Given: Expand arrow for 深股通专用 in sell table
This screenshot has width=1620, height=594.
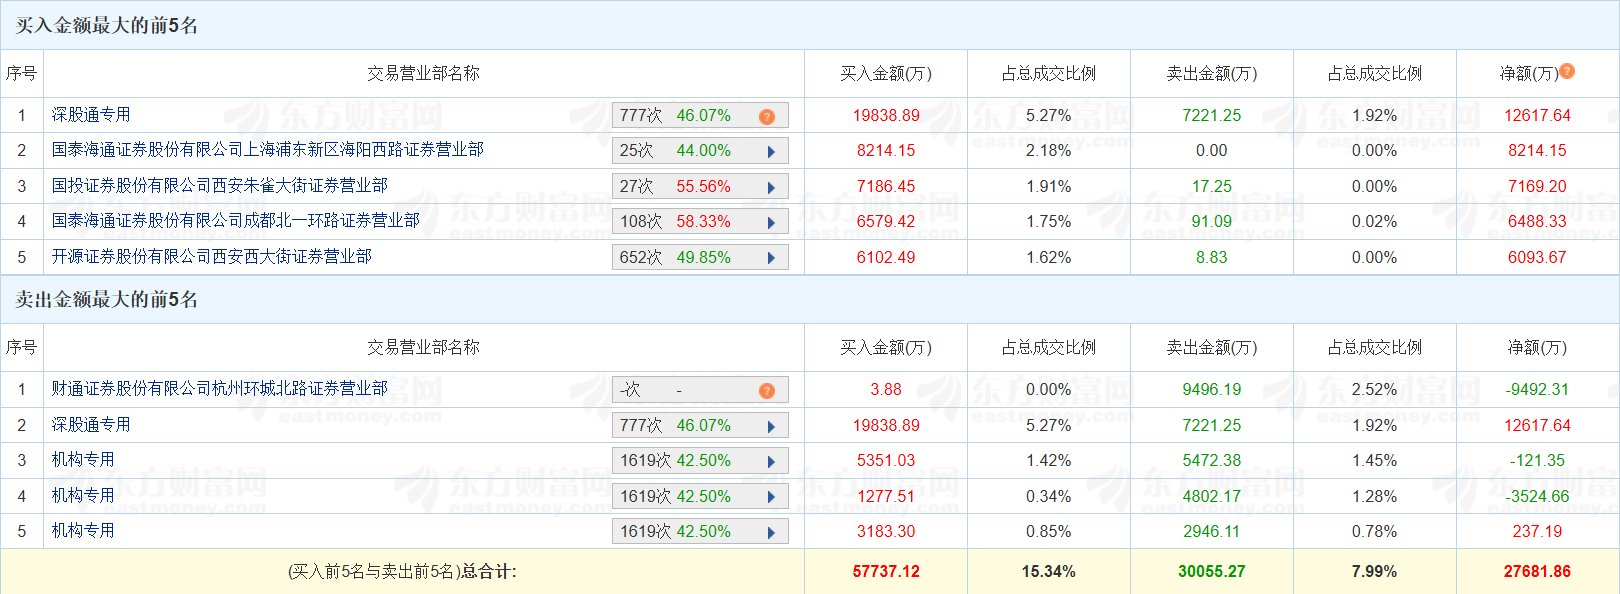Looking at the screenshot, I should click(x=771, y=426).
